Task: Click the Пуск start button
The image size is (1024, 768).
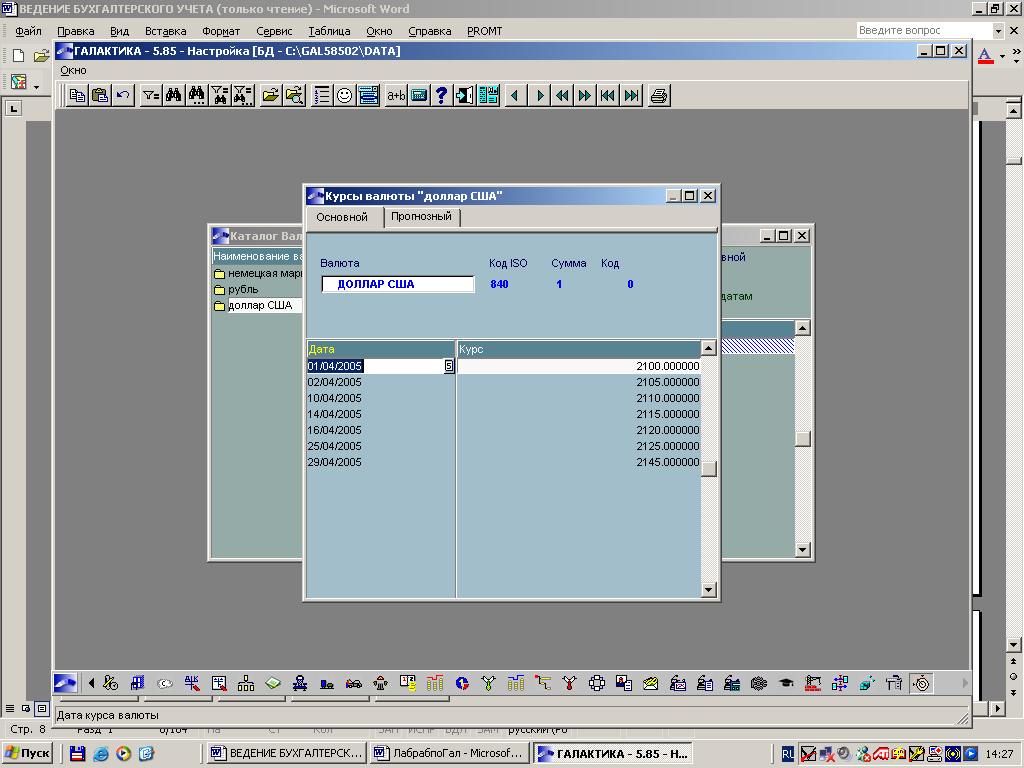Action: click(27, 753)
